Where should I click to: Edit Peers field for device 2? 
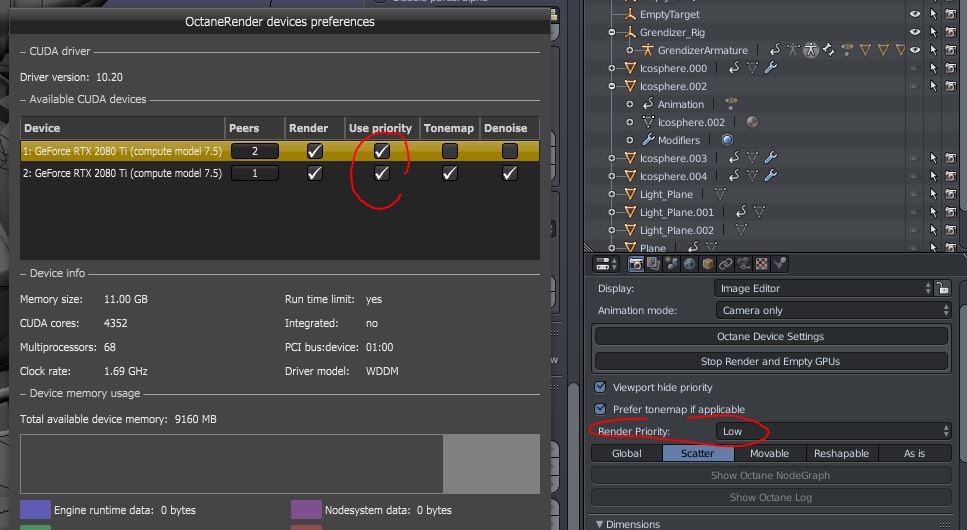point(255,173)
